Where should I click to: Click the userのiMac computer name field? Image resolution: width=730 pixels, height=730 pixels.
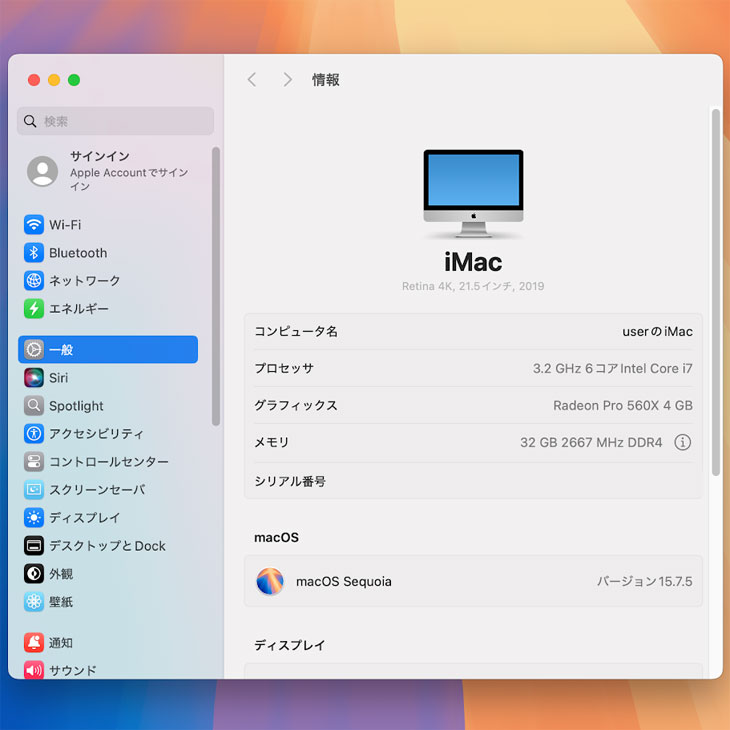(656, 332)
